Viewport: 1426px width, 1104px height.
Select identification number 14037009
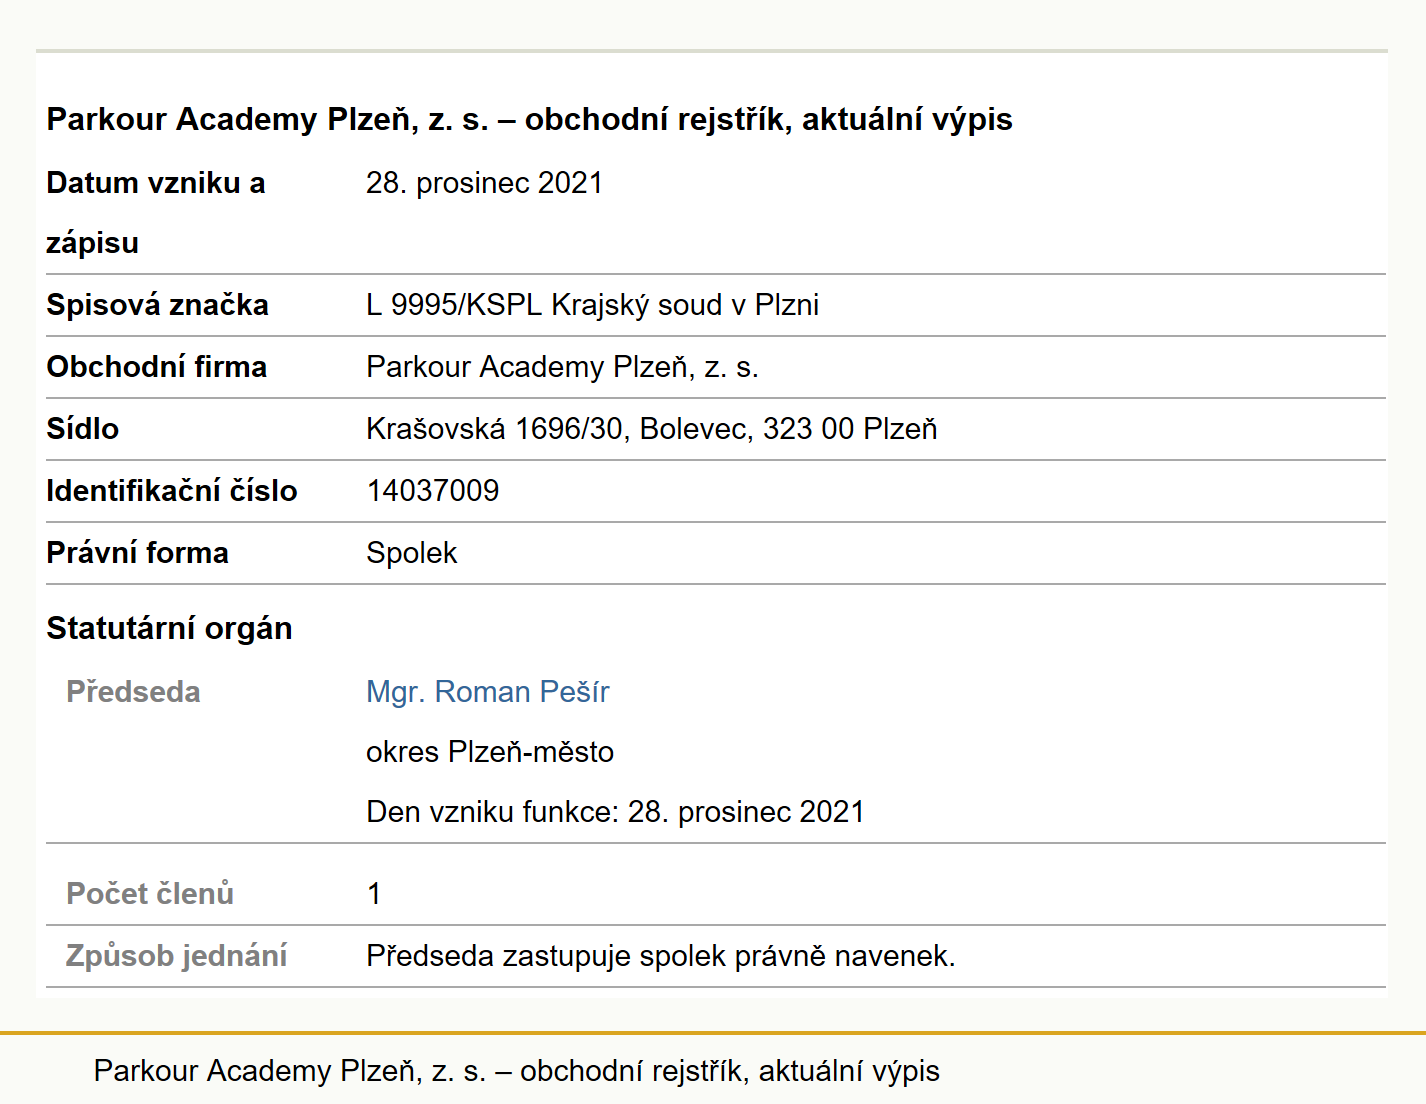pos(433,491)
